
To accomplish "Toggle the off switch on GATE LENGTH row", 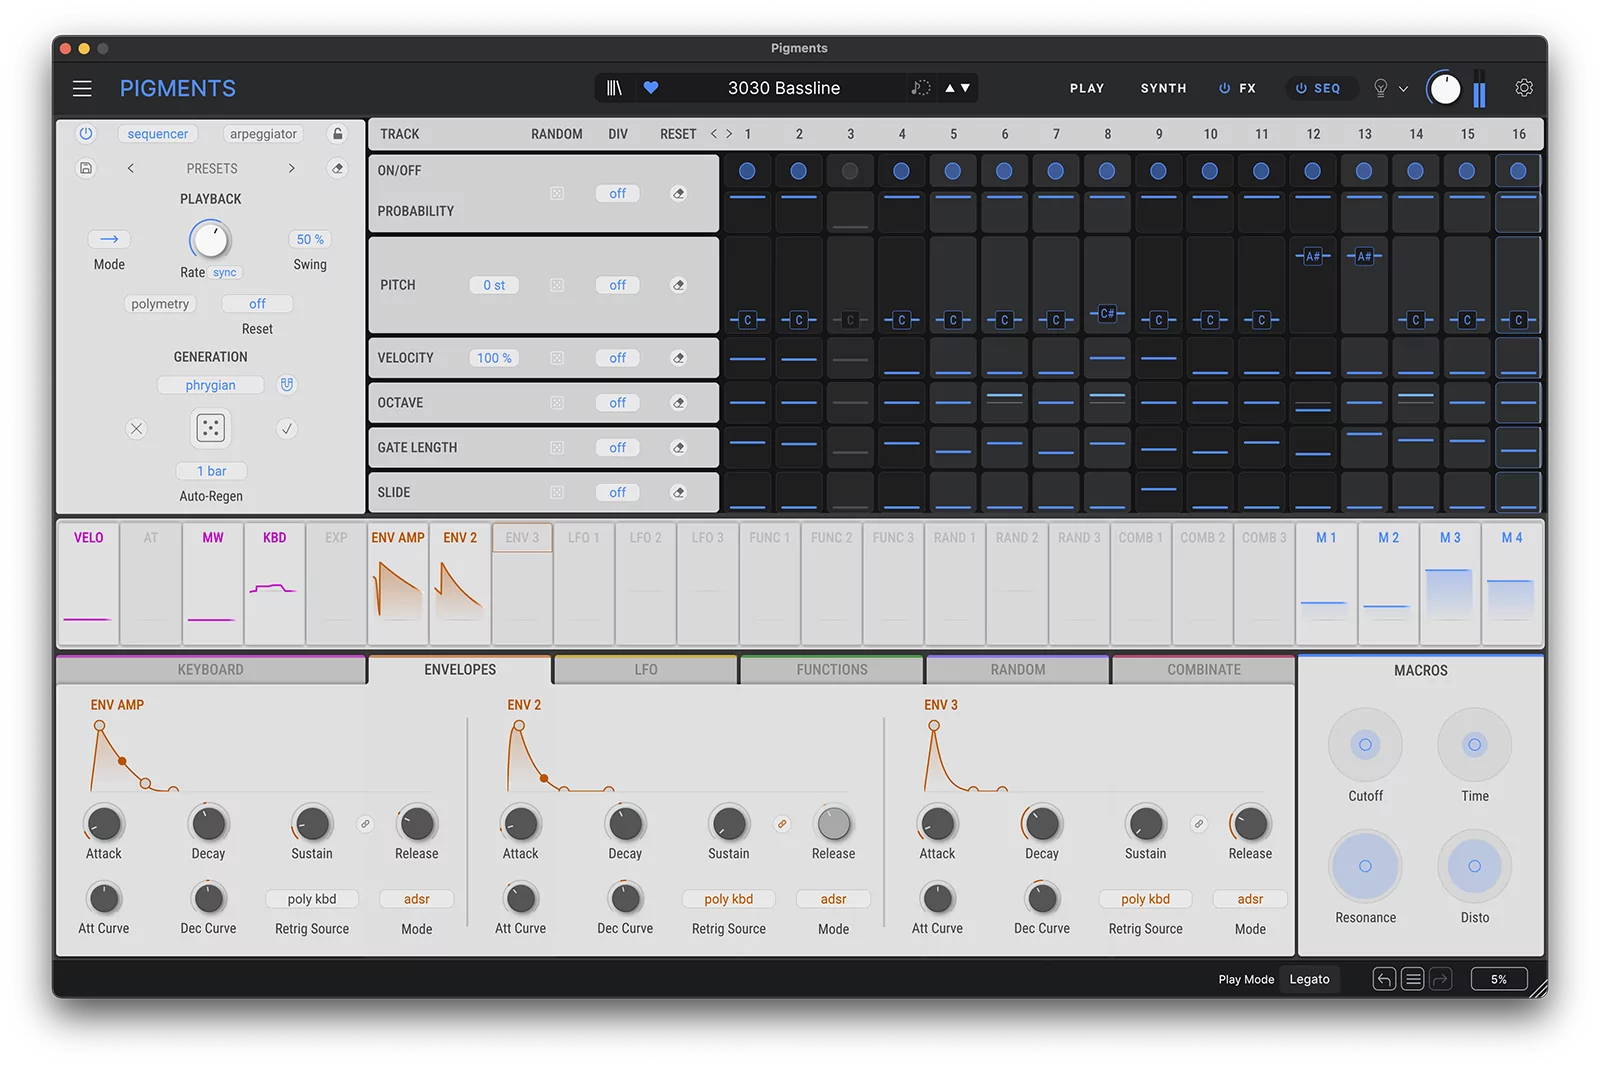I will tap(617, 447).
